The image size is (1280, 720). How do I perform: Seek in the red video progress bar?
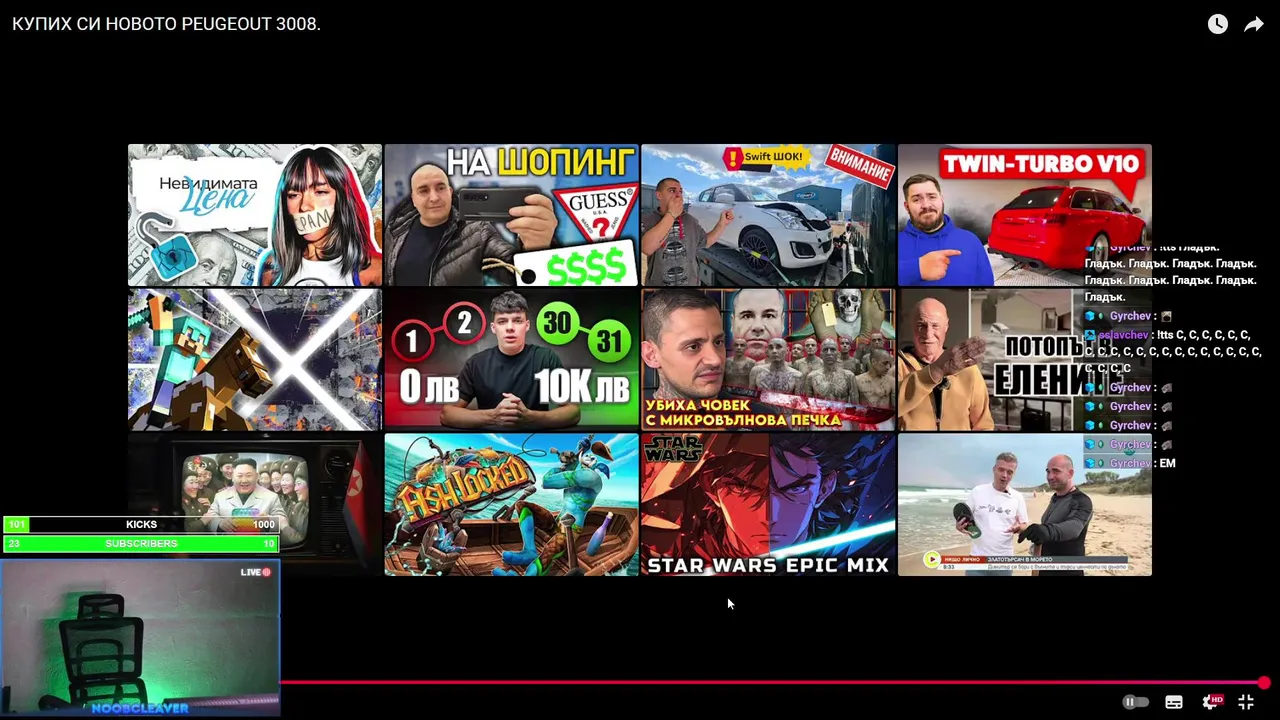pyautogui.click(x=771, y=683)
